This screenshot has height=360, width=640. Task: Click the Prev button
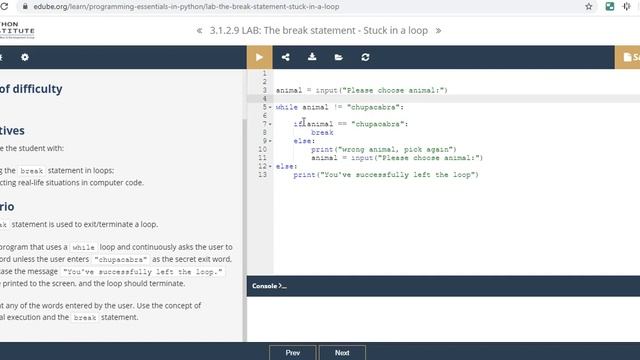coord(293,353)
